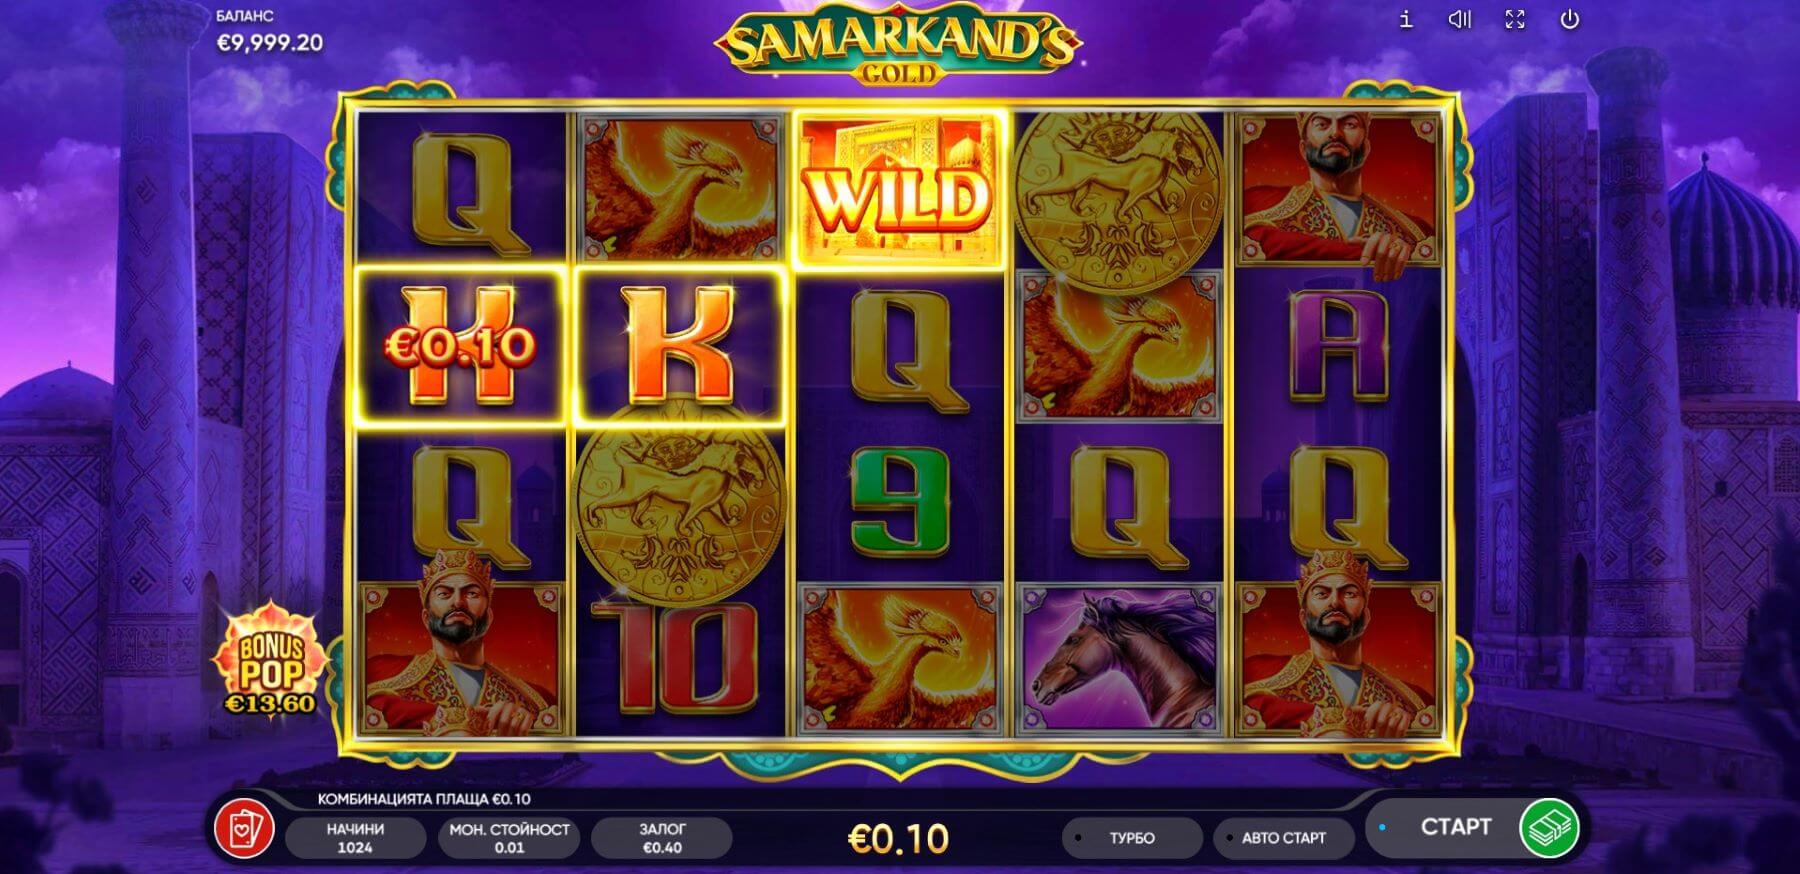Viewport: 1800px width, 874px height.
Task: Click the €0.10 win amount display
Action: [898, 839]
